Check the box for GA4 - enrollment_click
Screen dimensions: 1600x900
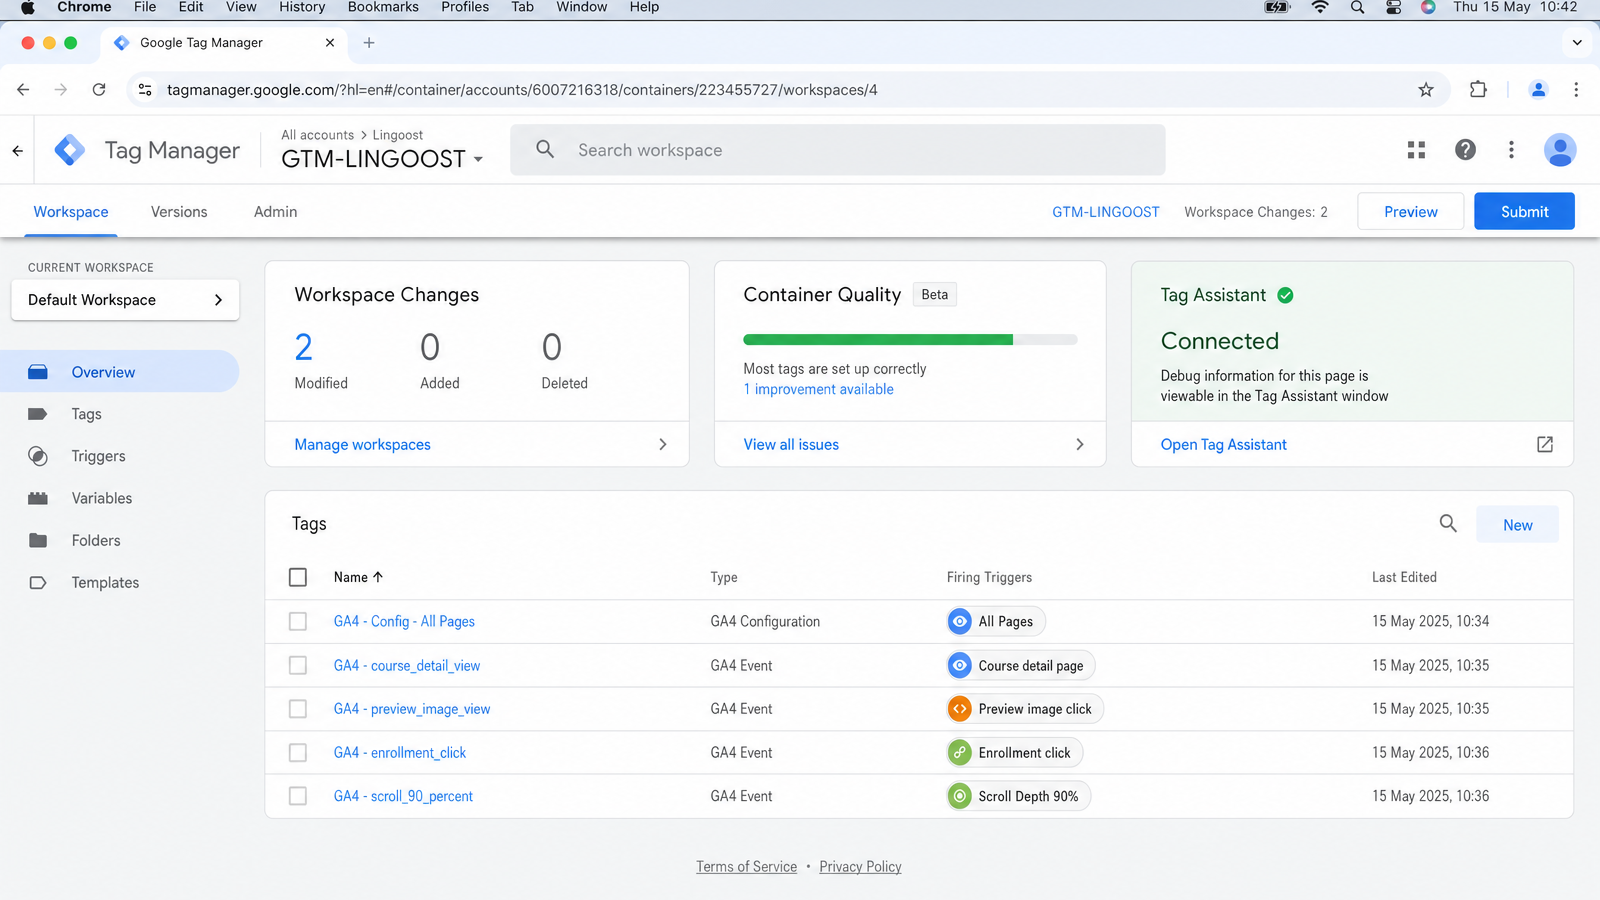click(298, 752)
